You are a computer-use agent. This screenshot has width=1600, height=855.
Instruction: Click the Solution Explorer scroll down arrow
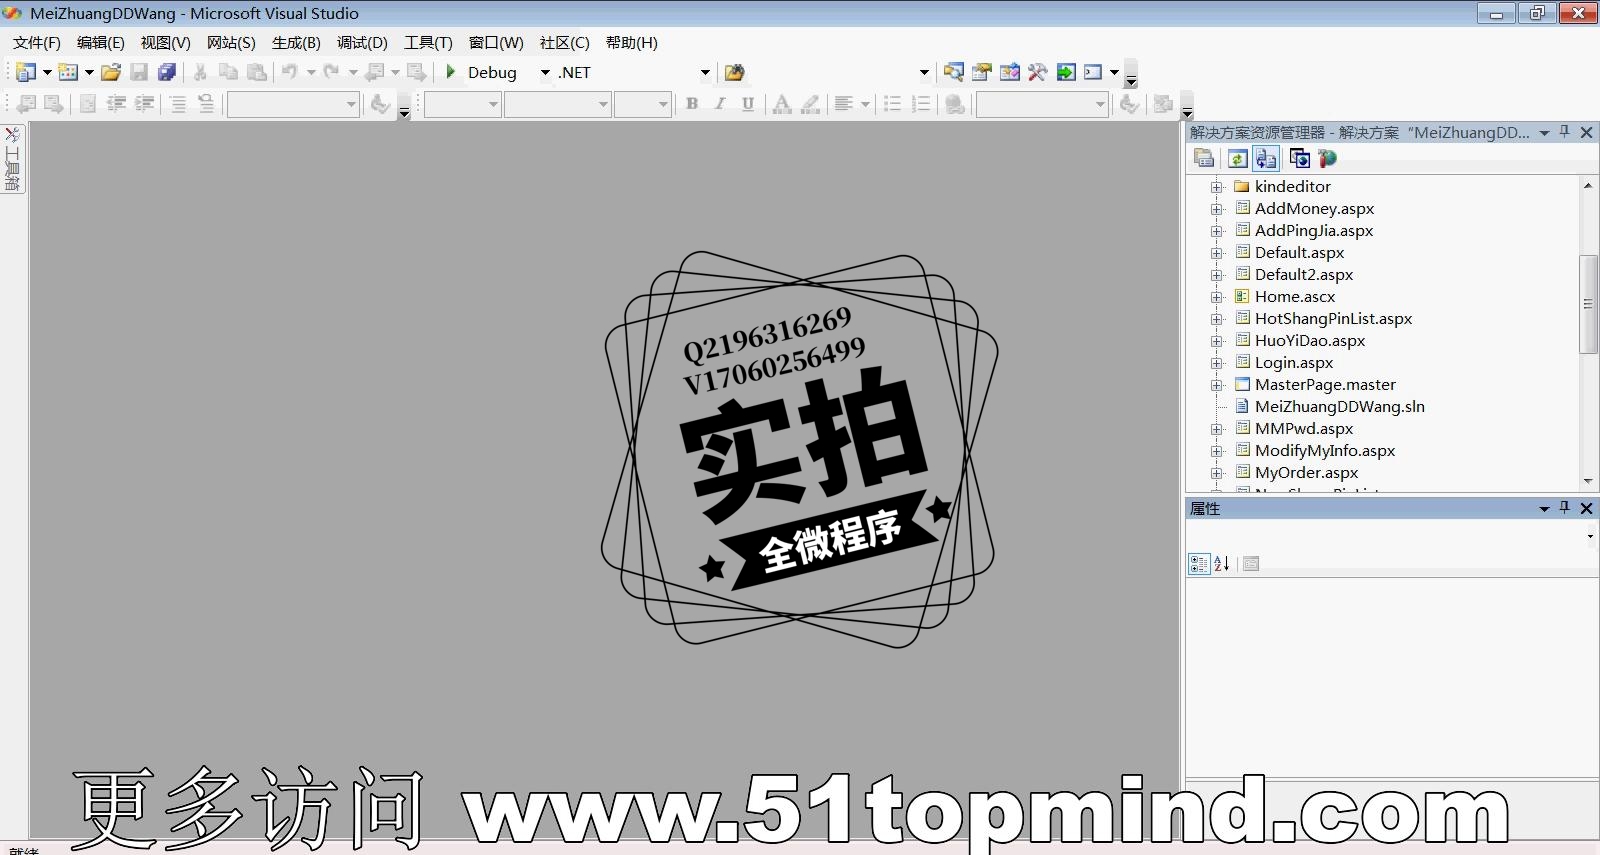pyautogui.click(x=1588, y=481)
